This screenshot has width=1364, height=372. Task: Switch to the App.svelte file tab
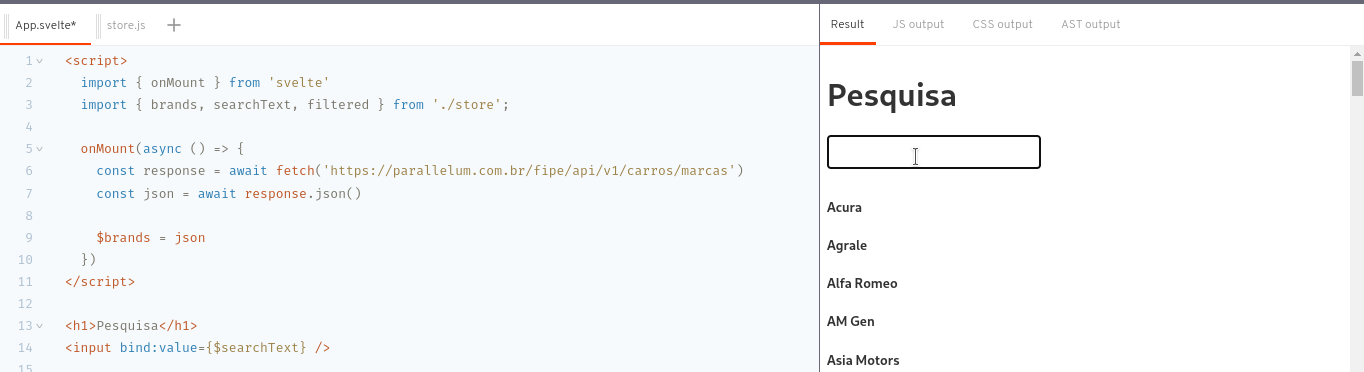46,25
